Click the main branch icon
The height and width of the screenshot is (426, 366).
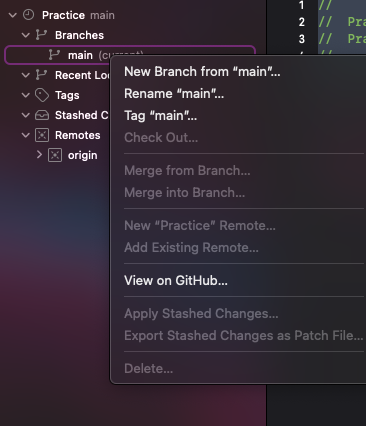54,55
